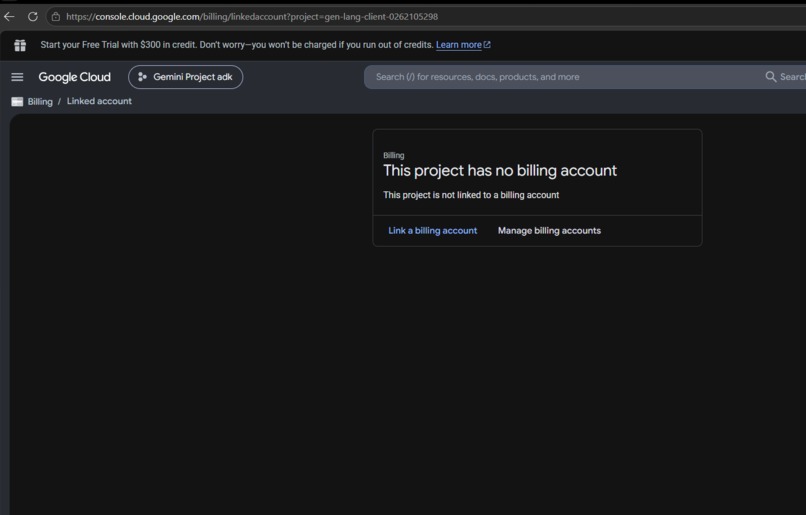Open the hamburger navigation menu
The width and height of the screenshot is (806, 515).
17,77
